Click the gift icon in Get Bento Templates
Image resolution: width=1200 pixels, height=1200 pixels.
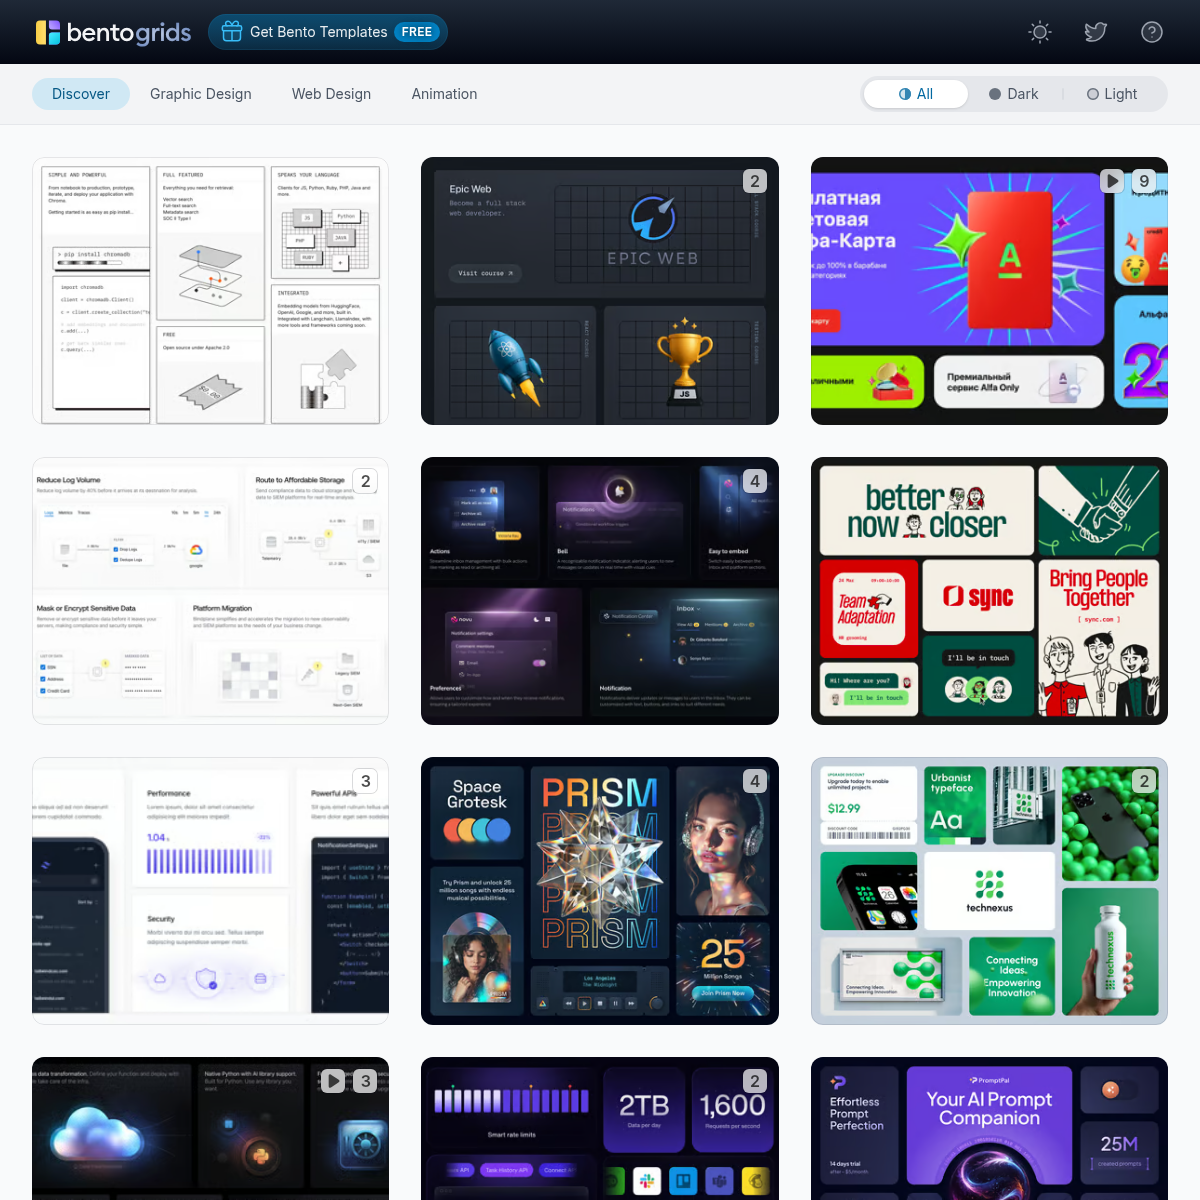tap(232, 32)
